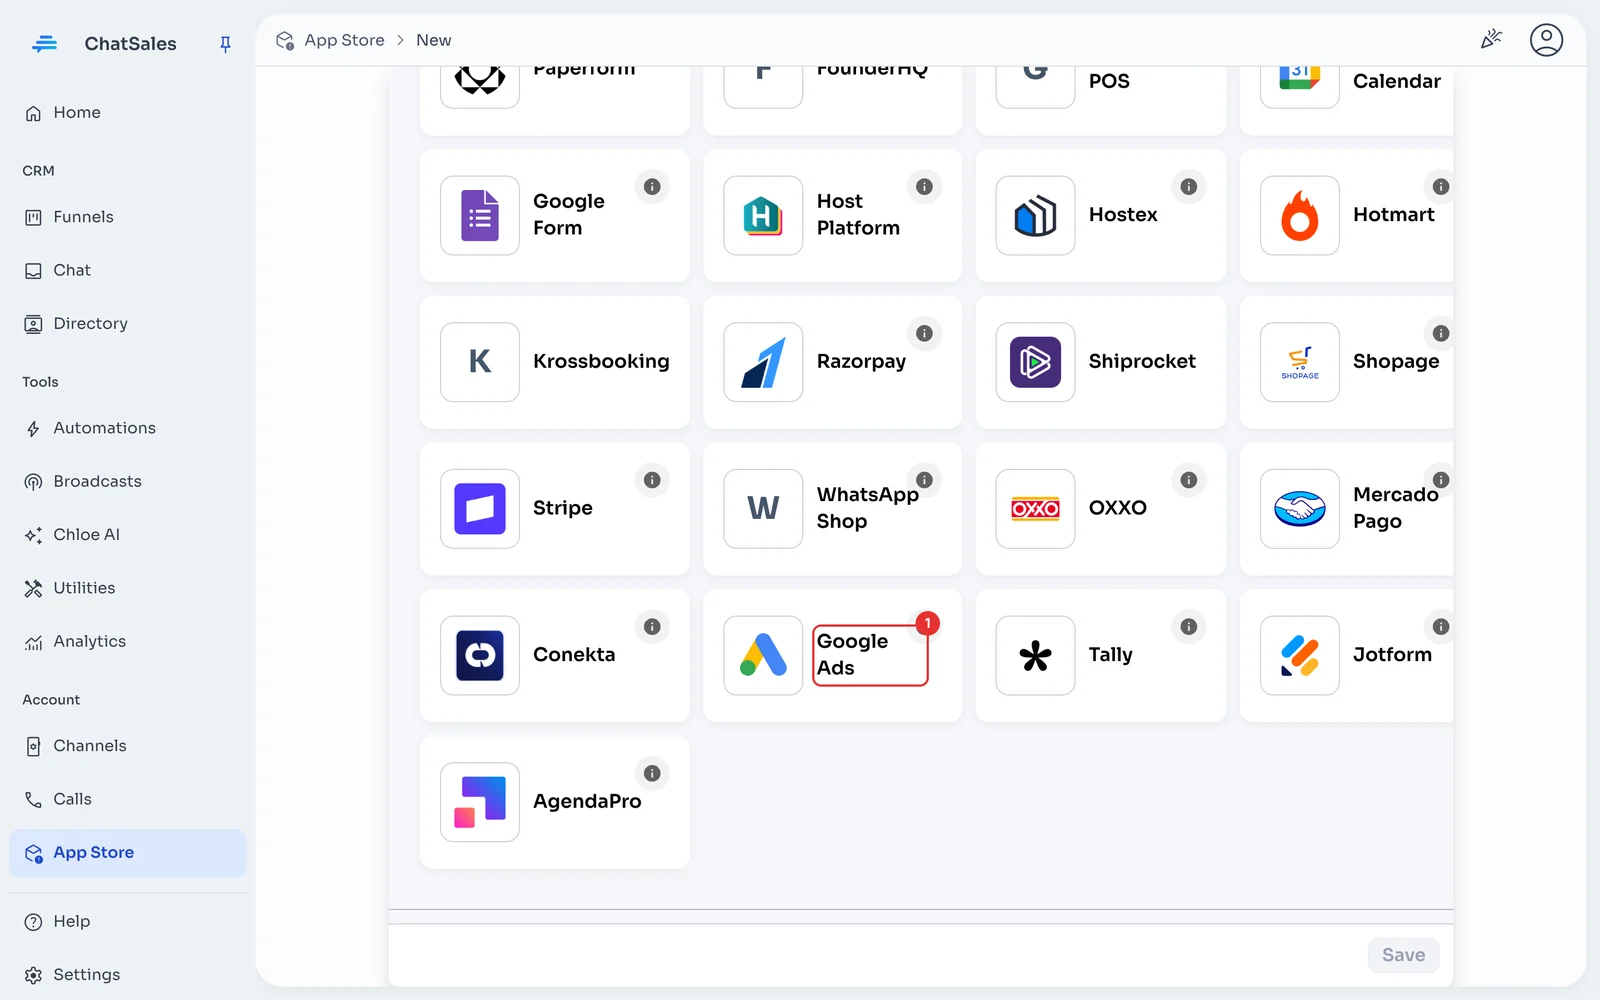Image resolution: width=1600 pixels, height=1000 pixels.
Task: Open the Hostex app icon
Action: (1035, 216)
